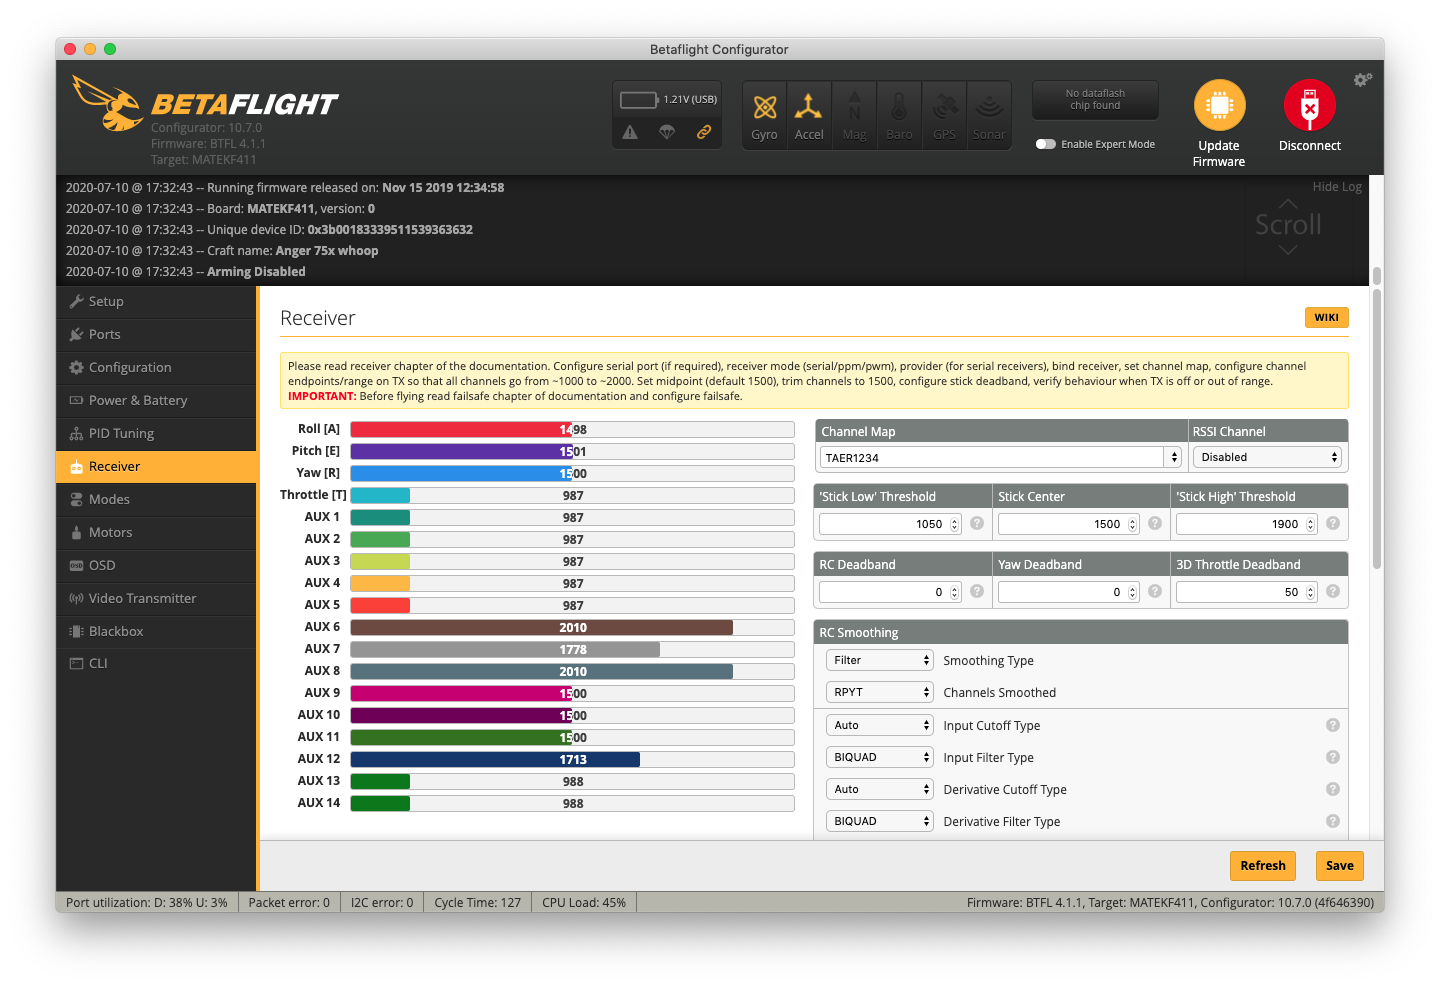Image resolution: width=1440 pixels, height=986 pixels.
Task: Click the AUX 6 channel bar
Action: [x=572, y=627]
